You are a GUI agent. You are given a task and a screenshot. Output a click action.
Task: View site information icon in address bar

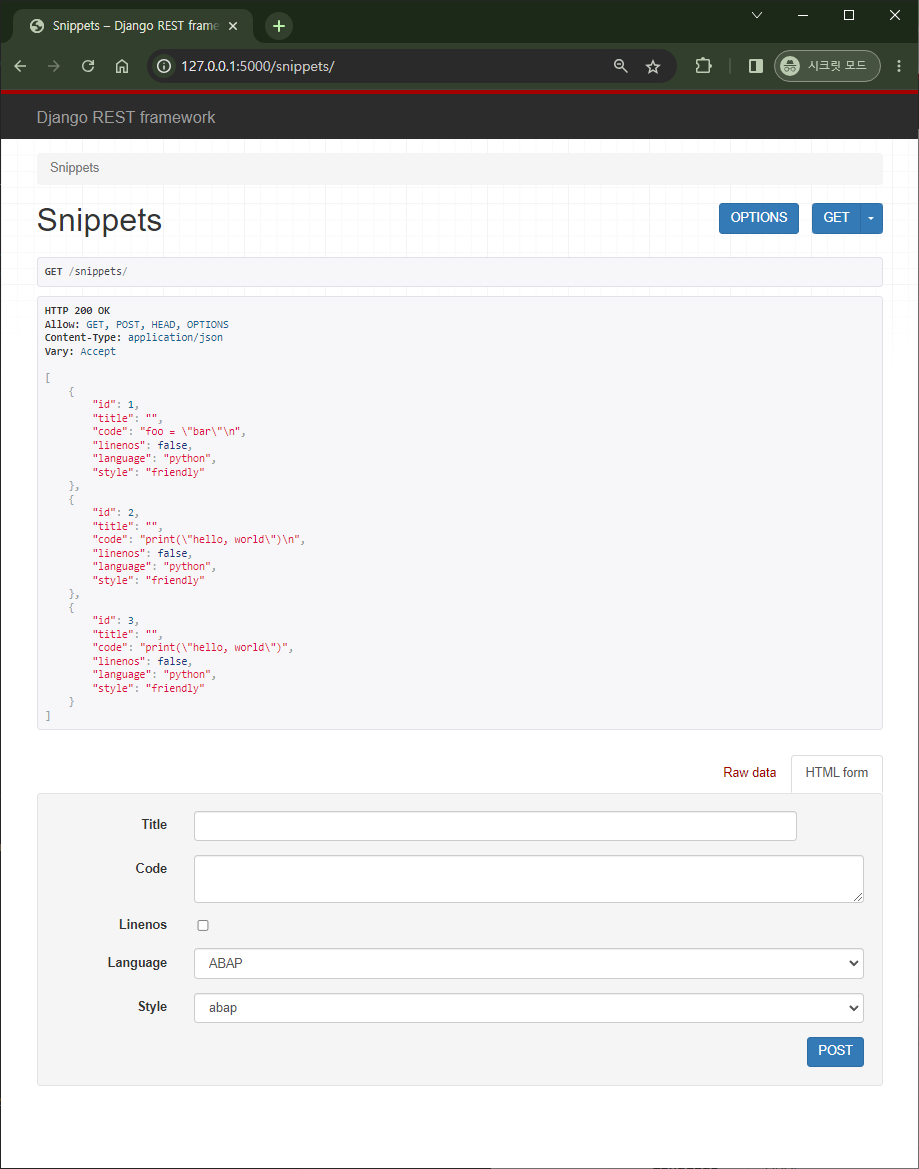pos(164,66)
